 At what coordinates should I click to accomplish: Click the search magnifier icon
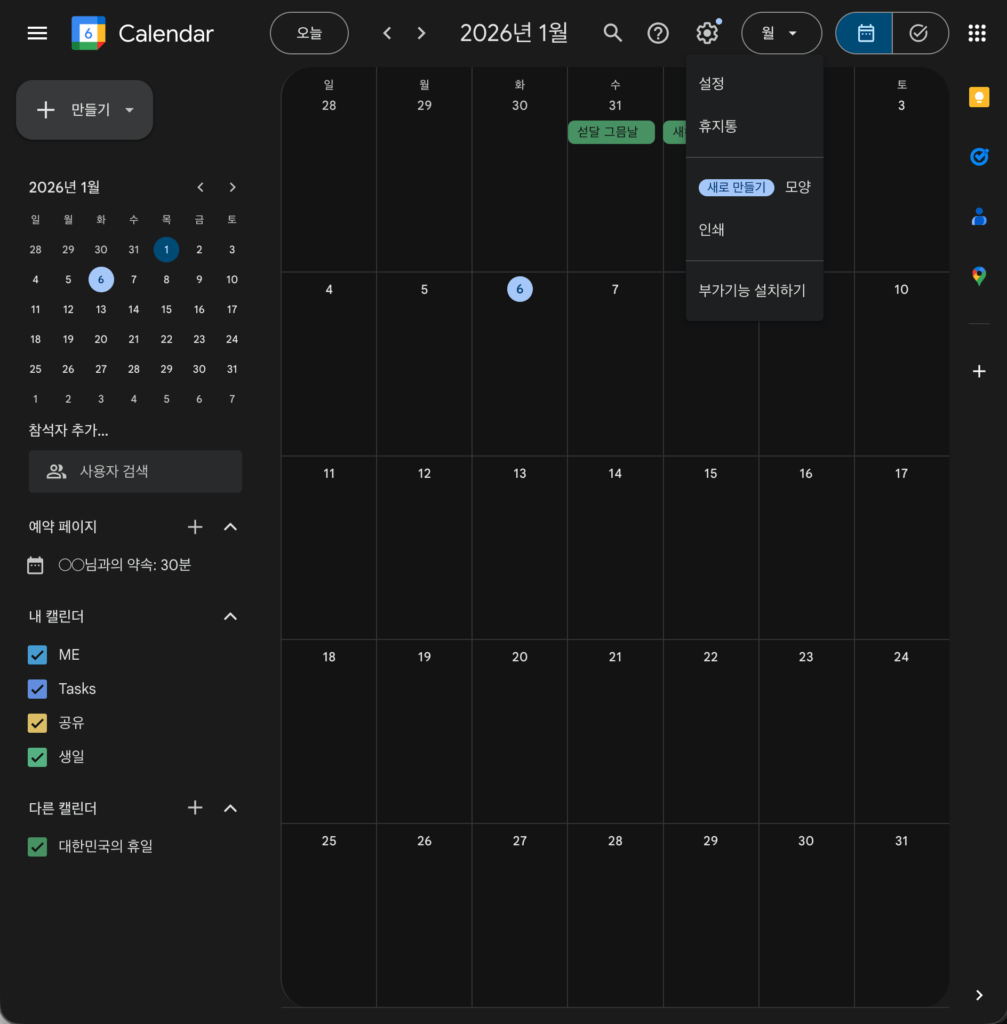click(613, 33)
